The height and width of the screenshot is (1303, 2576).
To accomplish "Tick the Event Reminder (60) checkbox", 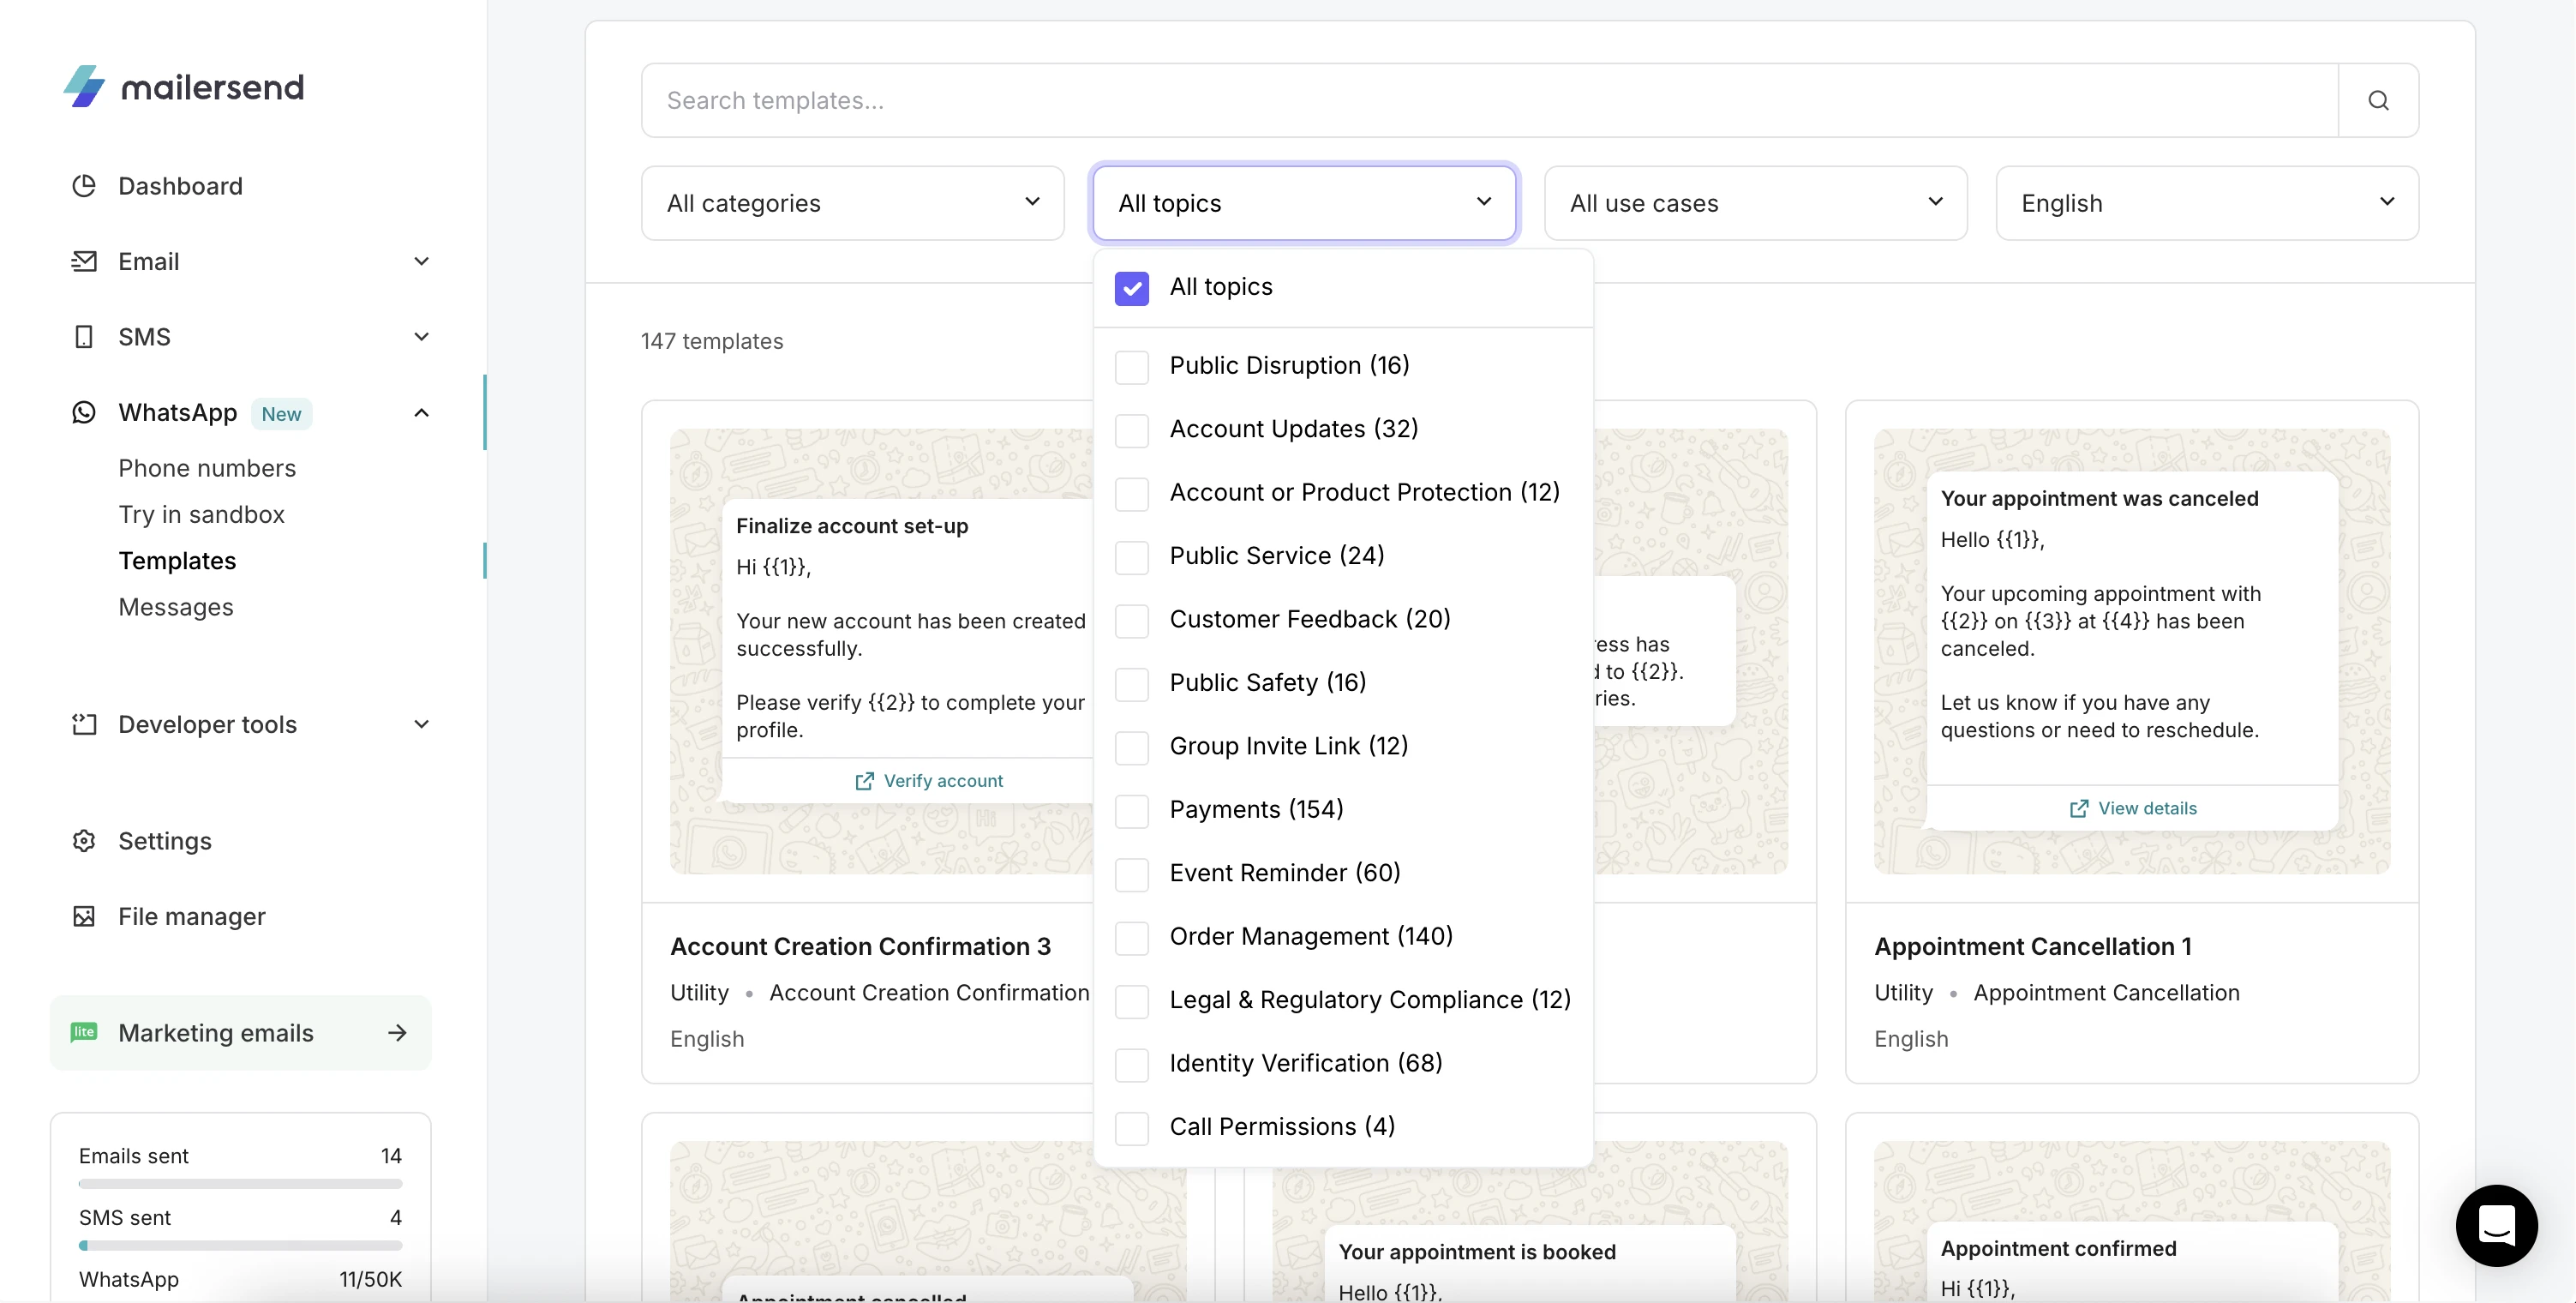I will [x=1131, y=875].
